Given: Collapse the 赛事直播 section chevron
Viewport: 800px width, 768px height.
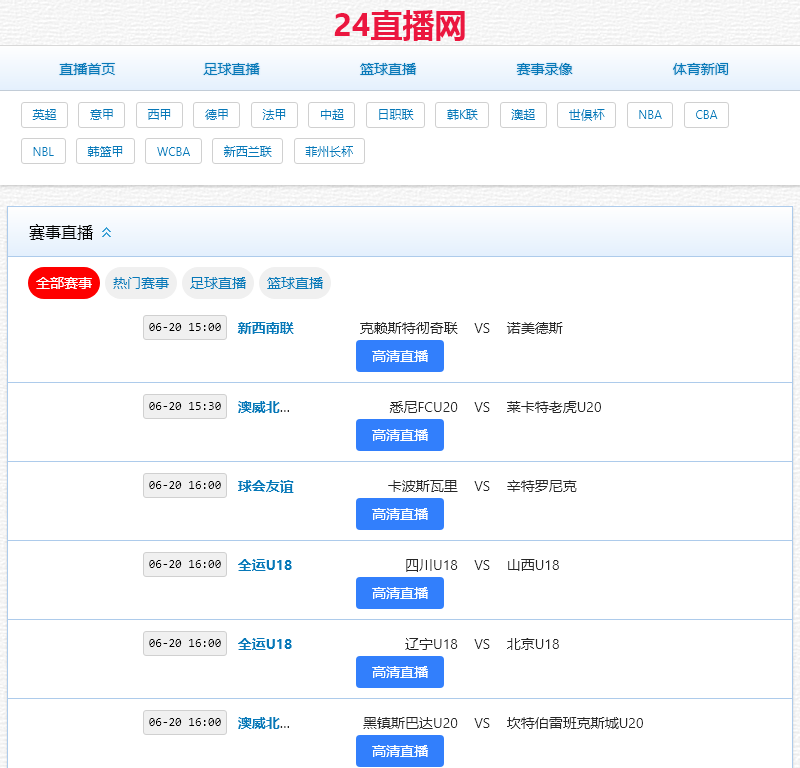Looking at the screenshot, I should (106, 233).
